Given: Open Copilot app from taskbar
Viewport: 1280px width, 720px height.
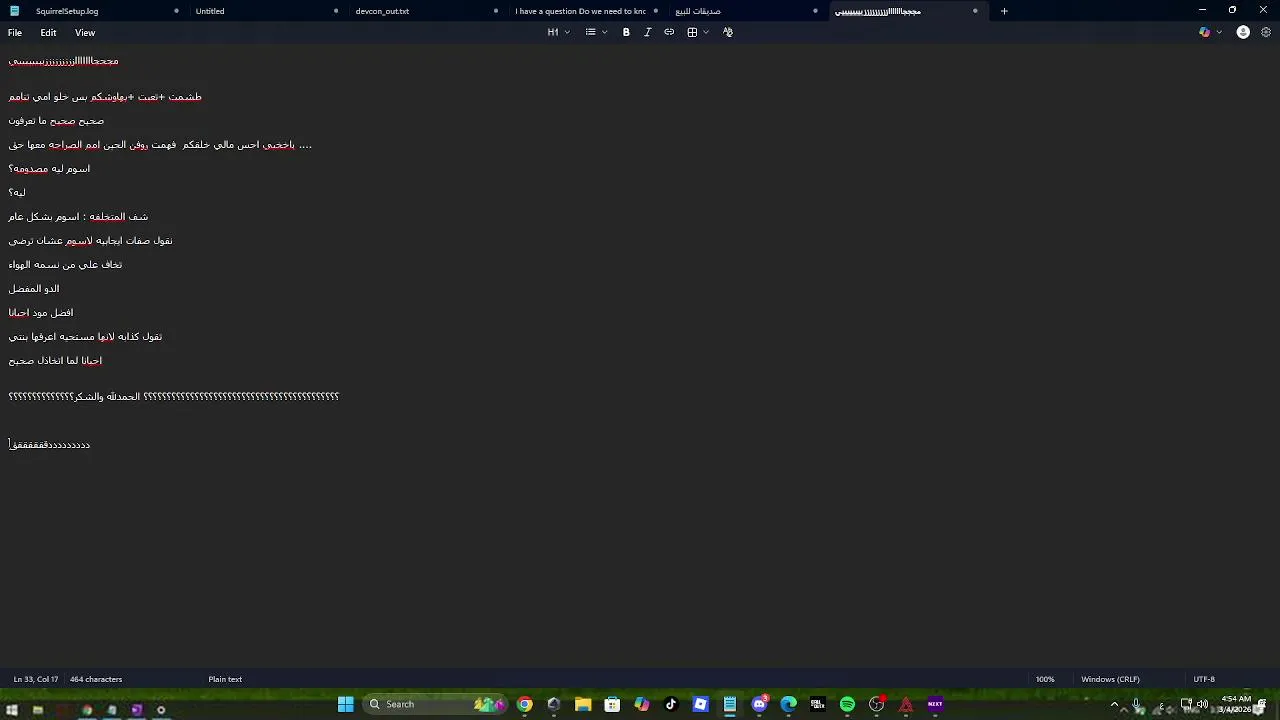Looking at the screenshot, I should click(x=641, y=704).
